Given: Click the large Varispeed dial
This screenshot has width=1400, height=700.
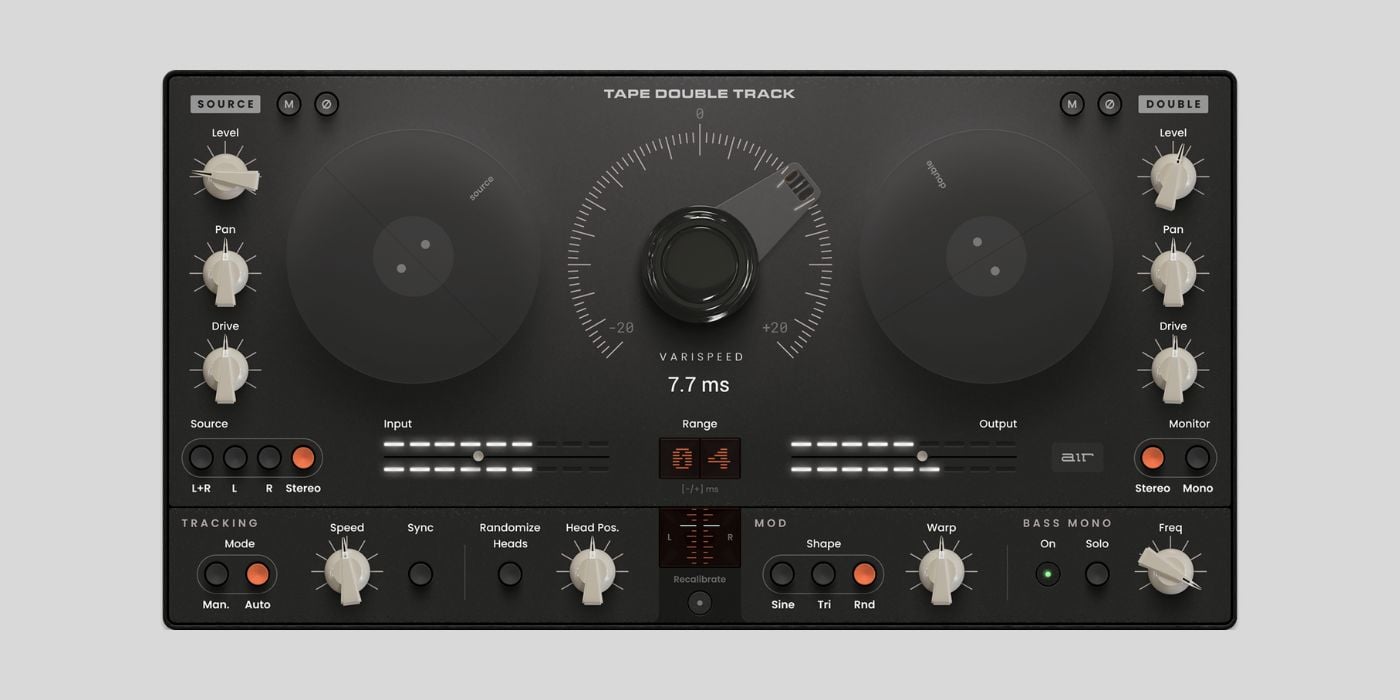Looking at the screenshot, I should click(x=700, y=260).
